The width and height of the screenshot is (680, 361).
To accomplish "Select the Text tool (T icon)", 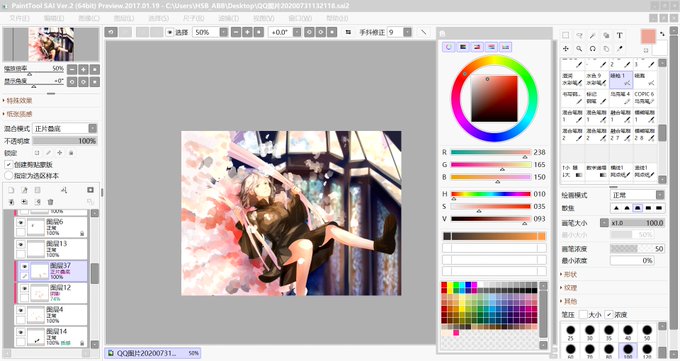I will pyautogui.click(x=619, y=35).
